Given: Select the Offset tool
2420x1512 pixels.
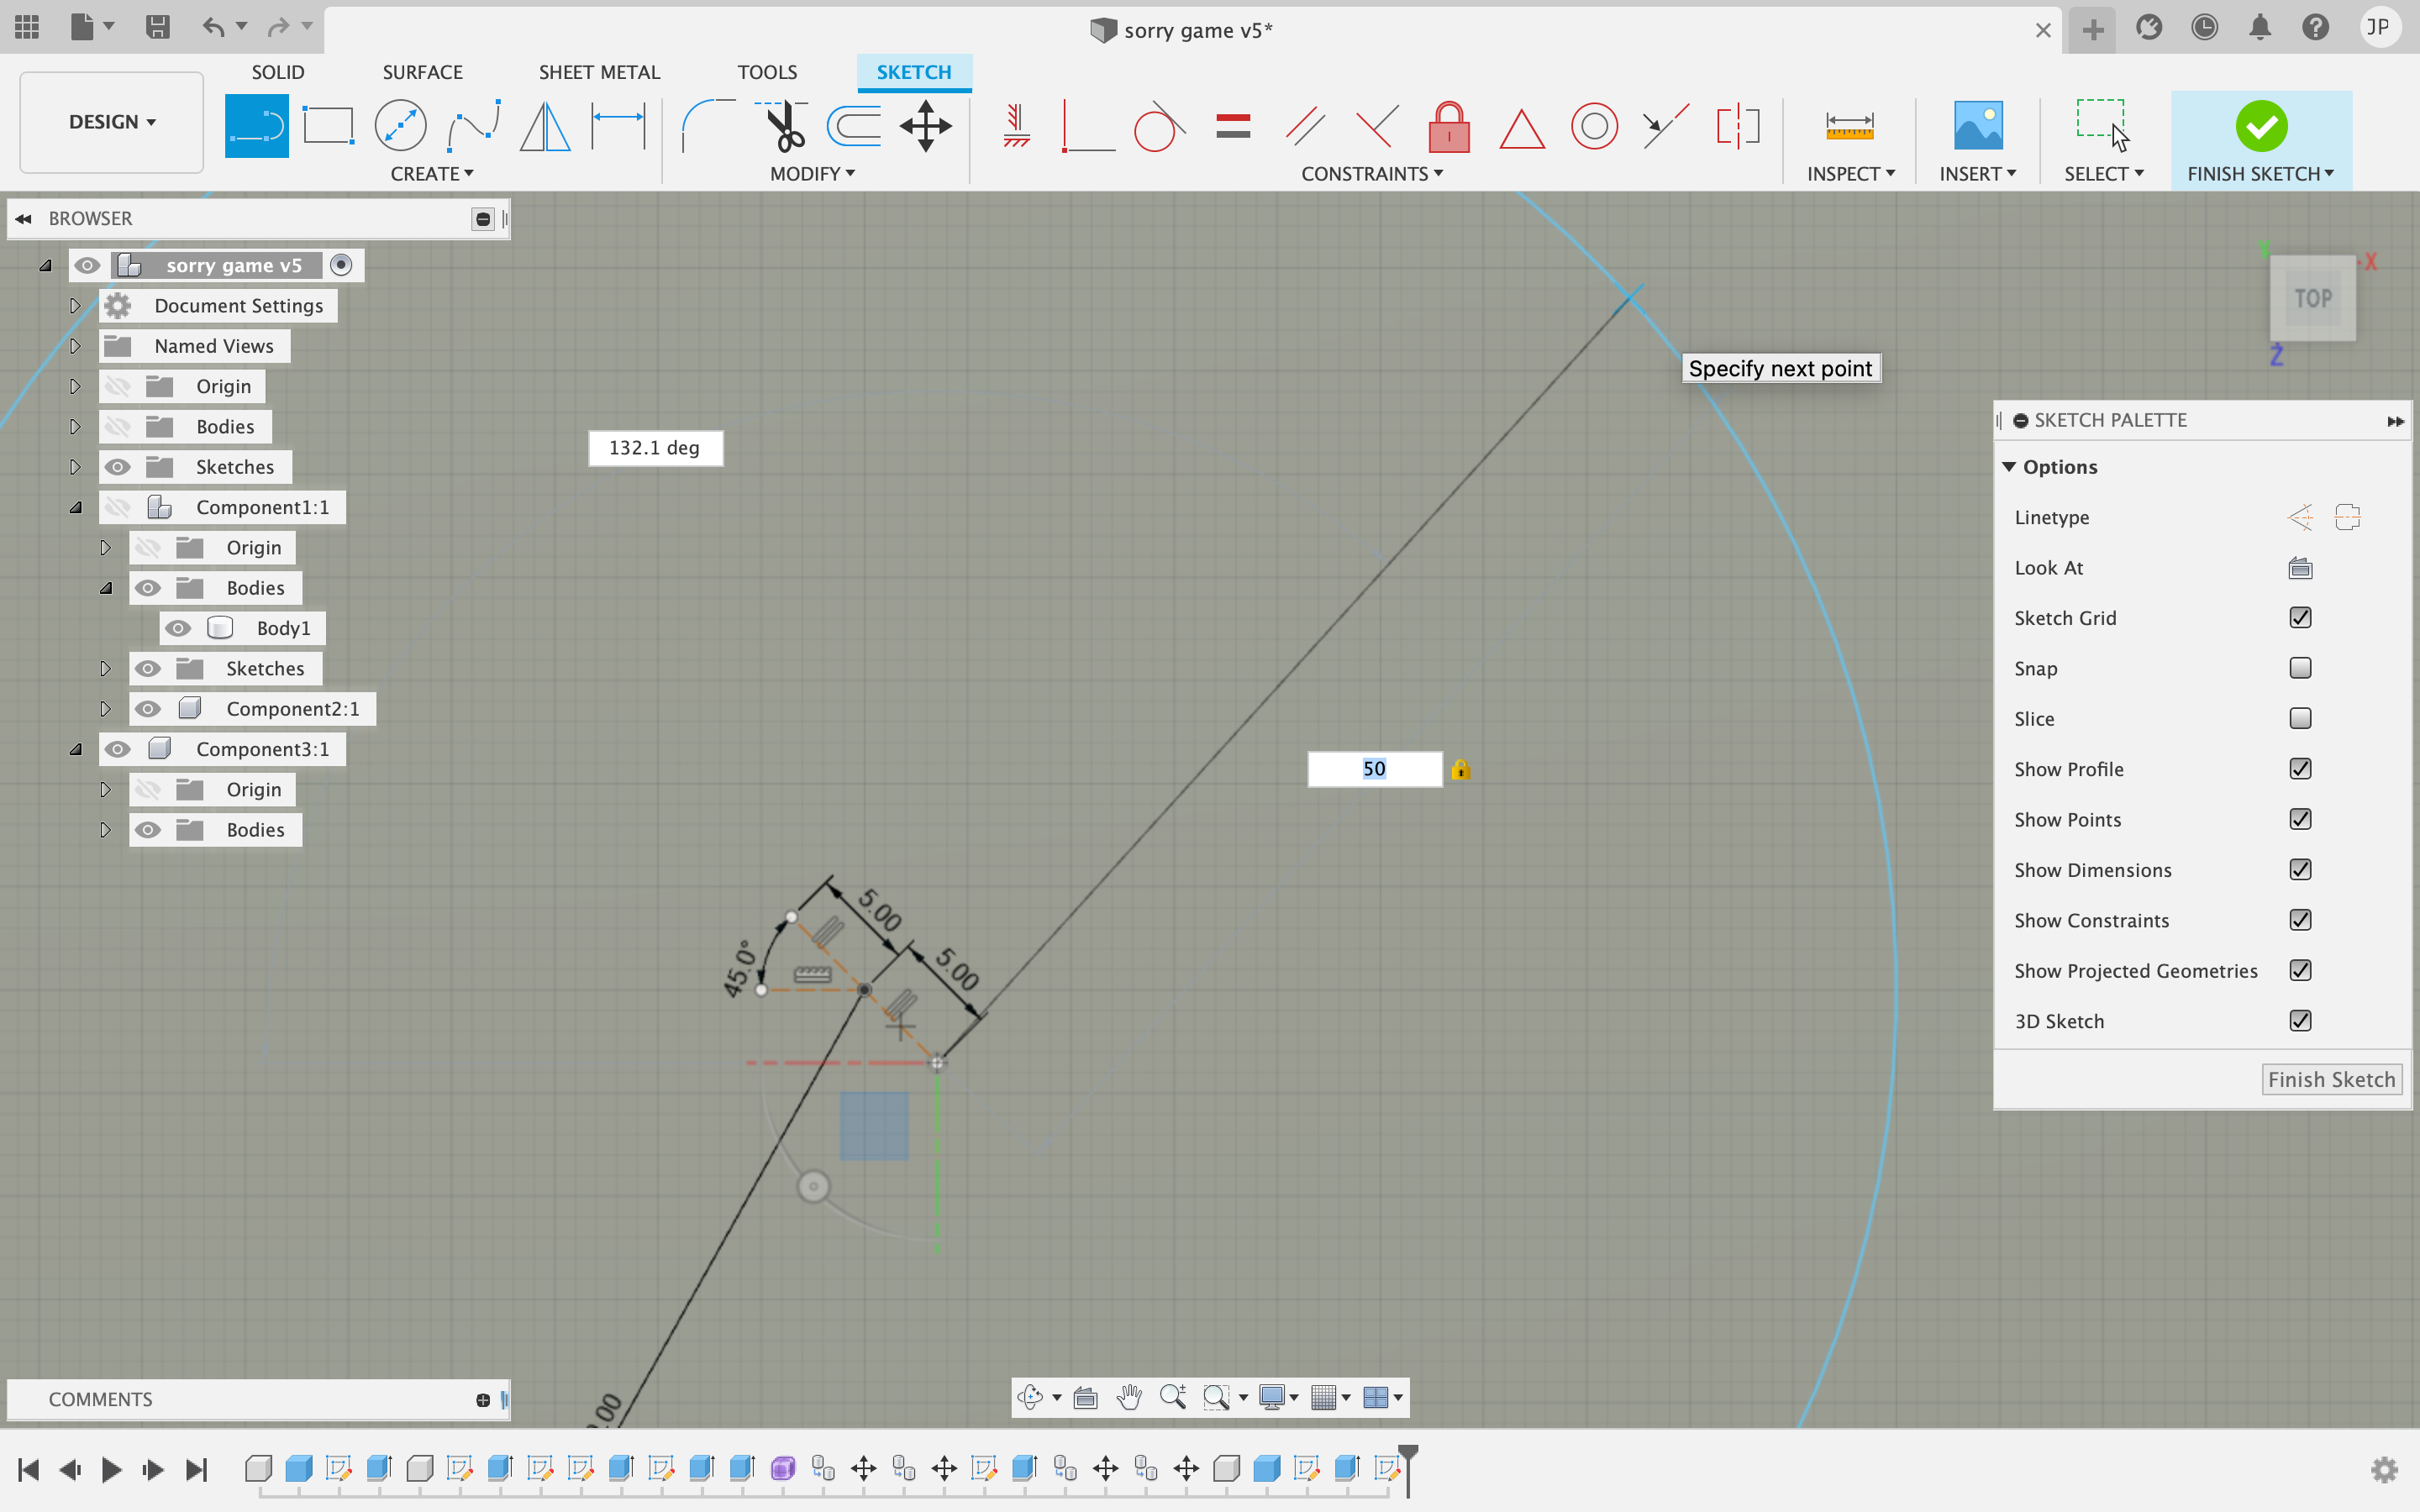Looking at the screenshot, I should pyautogui.click(x=854, y=126).
